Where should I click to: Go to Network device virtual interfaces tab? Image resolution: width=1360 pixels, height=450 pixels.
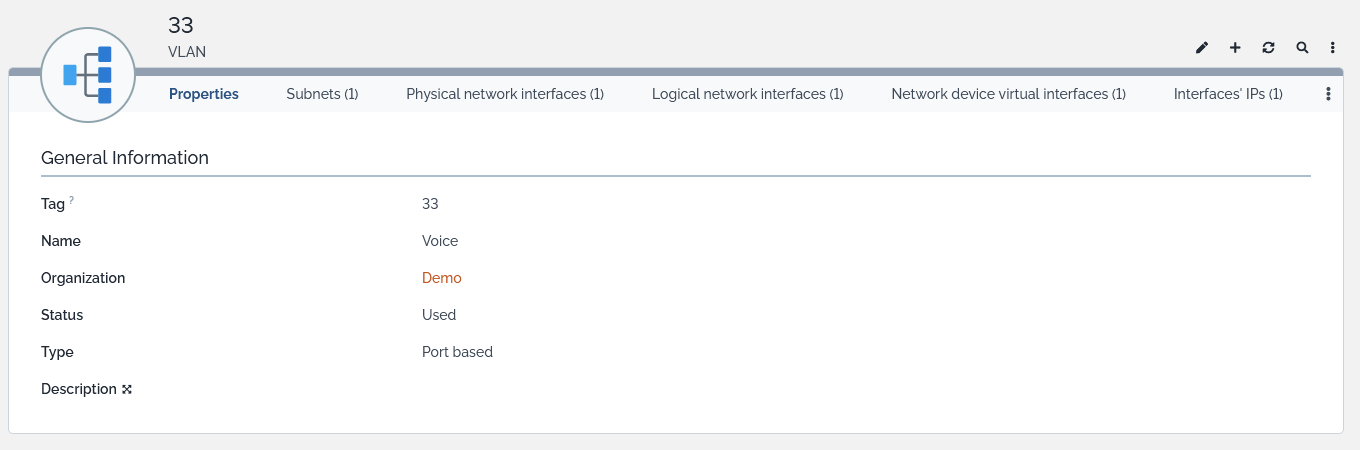[1008, 94]
